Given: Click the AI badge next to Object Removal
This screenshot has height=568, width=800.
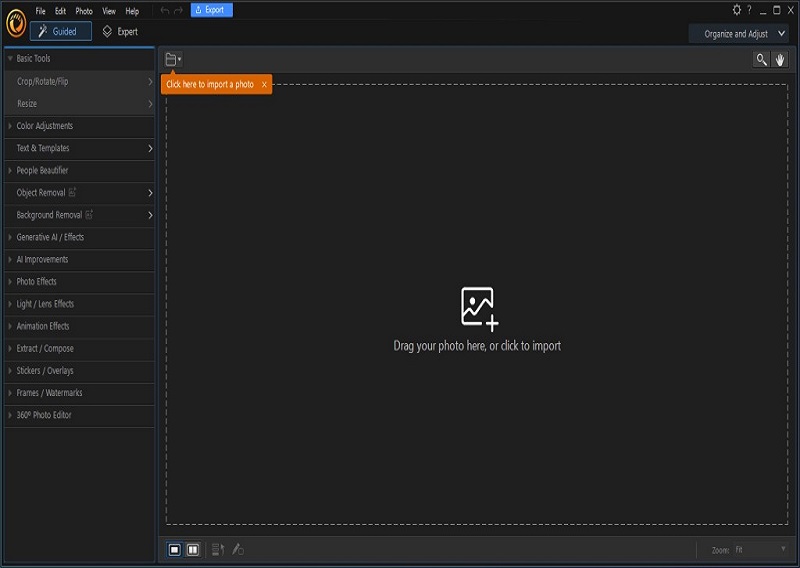Looking at the screenshot, I should coord(72,192).
